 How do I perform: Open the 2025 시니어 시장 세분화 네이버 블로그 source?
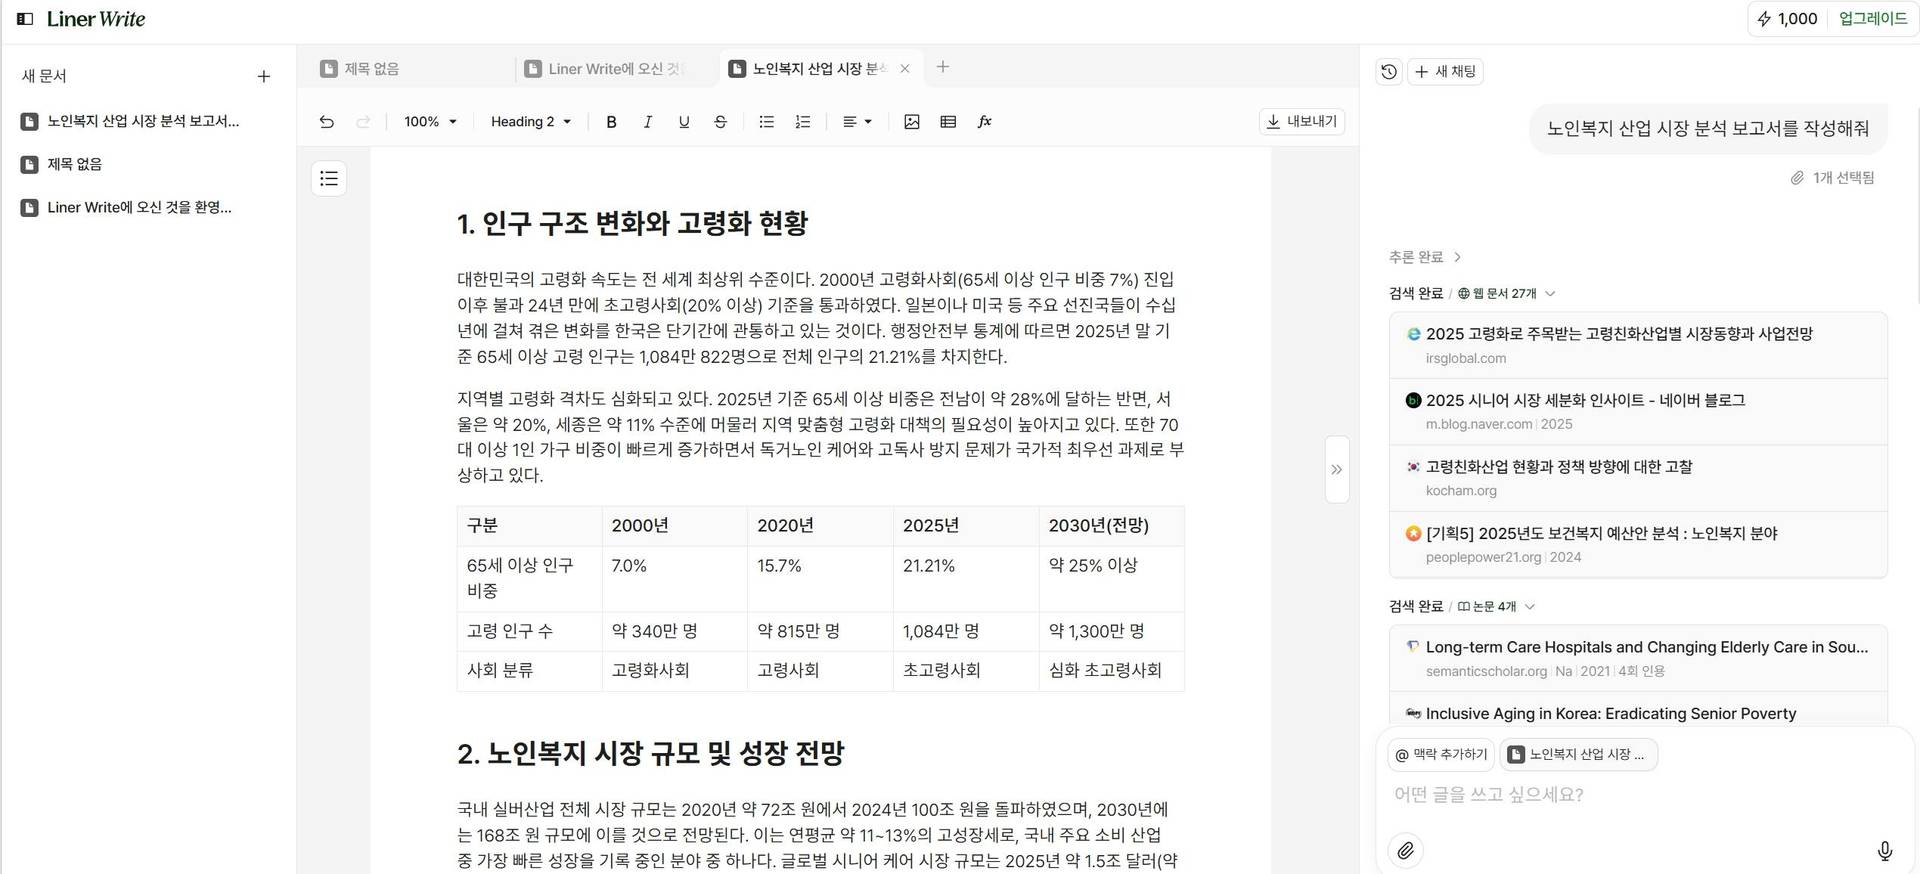tap(1638, 411)
